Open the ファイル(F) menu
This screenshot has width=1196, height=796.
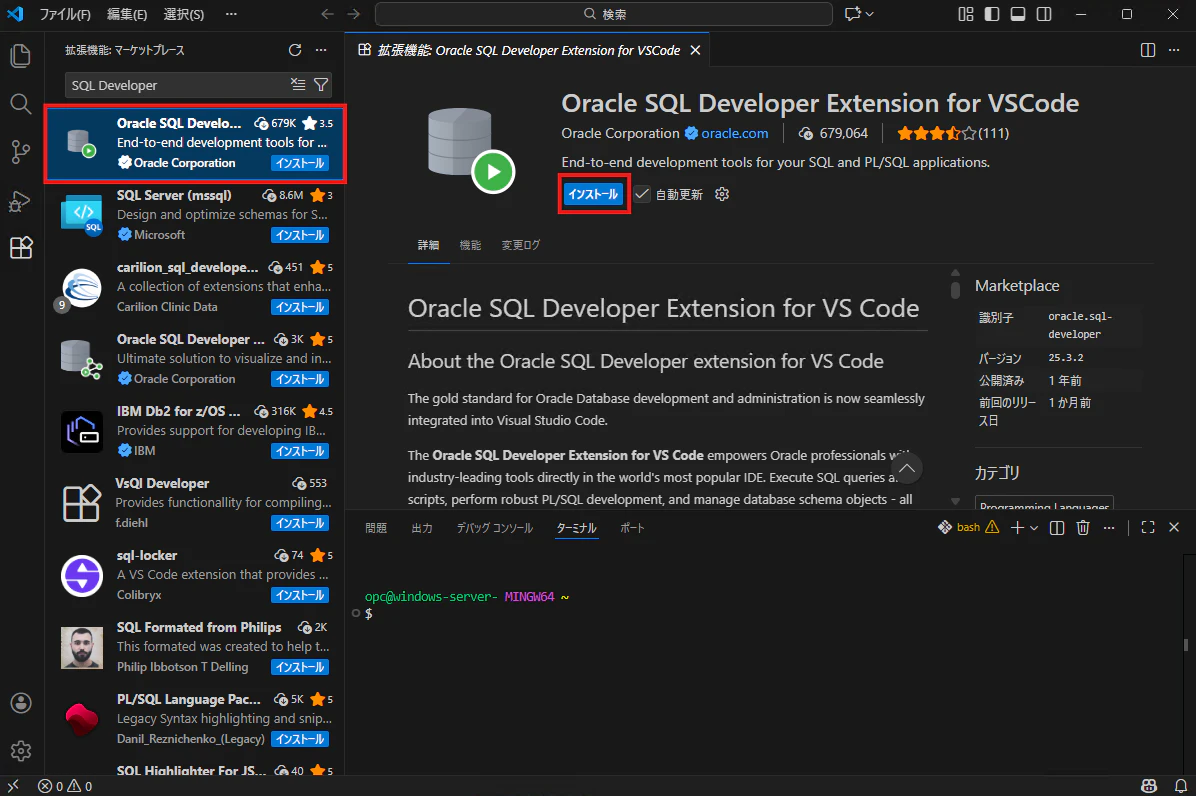point(65,14)
